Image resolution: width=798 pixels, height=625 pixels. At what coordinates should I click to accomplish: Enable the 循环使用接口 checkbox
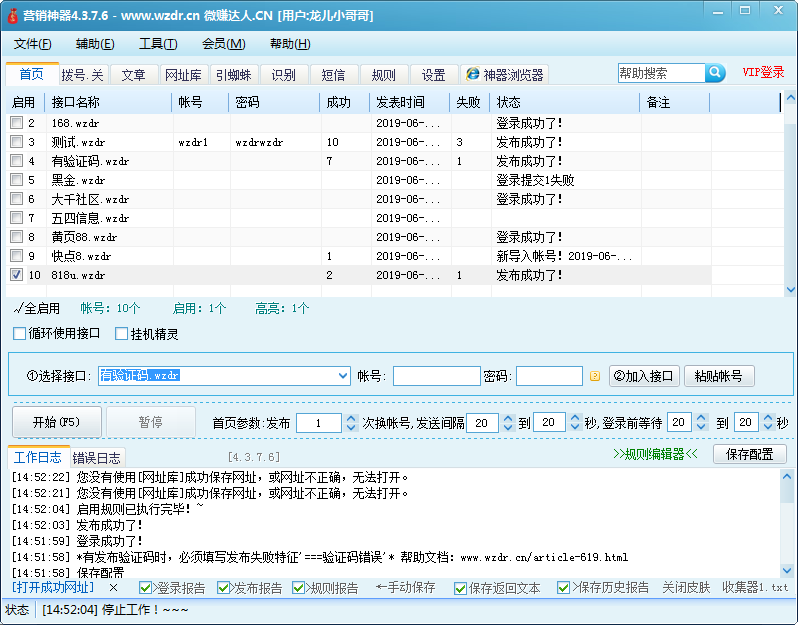click(20, 333)
